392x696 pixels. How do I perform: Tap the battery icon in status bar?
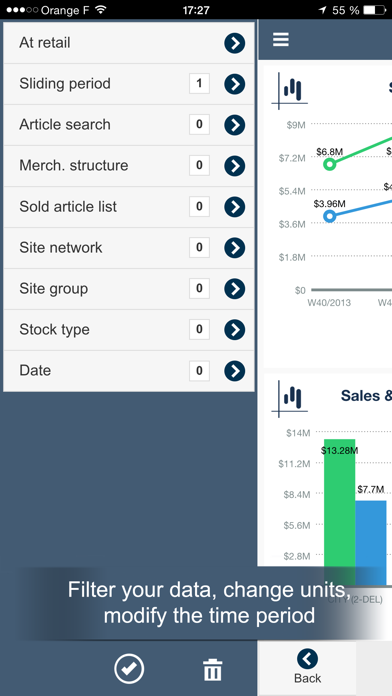pos(374,10)
